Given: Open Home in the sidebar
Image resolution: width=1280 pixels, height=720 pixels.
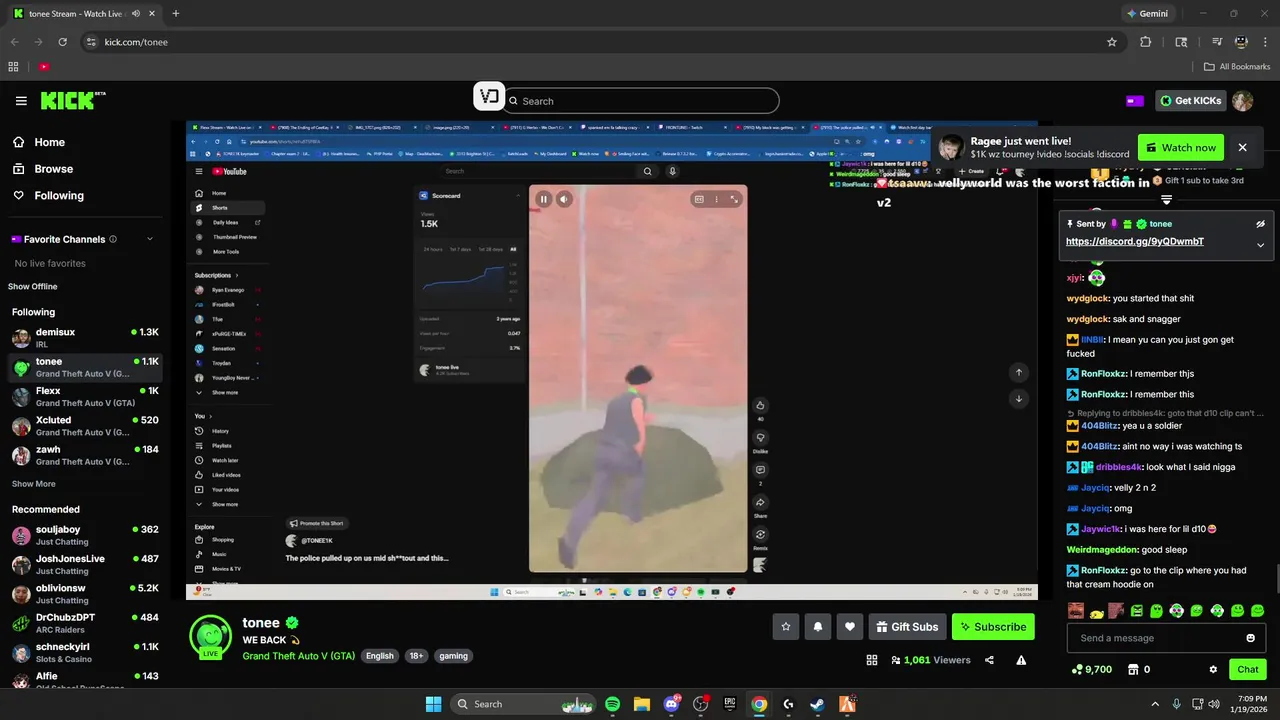Looking at the screenshot, I should pyautogui.click(x=49, y=142).
